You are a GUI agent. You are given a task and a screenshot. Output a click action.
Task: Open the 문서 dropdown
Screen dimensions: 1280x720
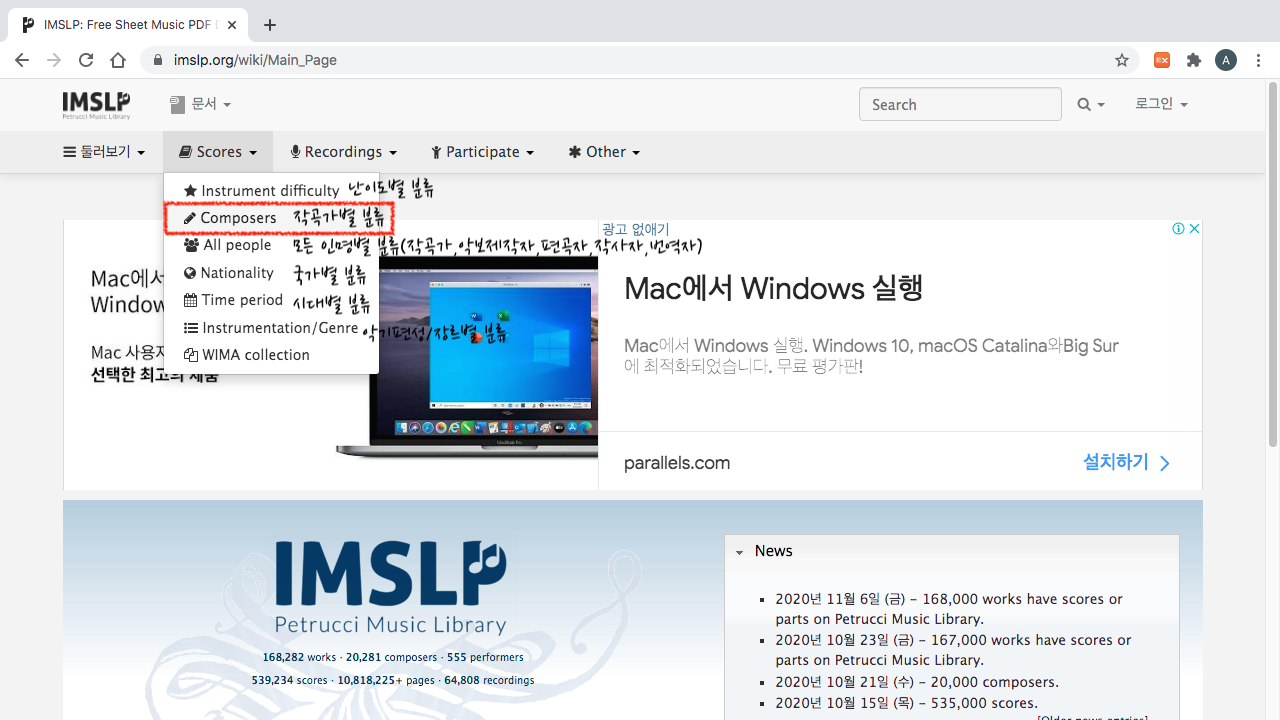(x=201, y=104)
